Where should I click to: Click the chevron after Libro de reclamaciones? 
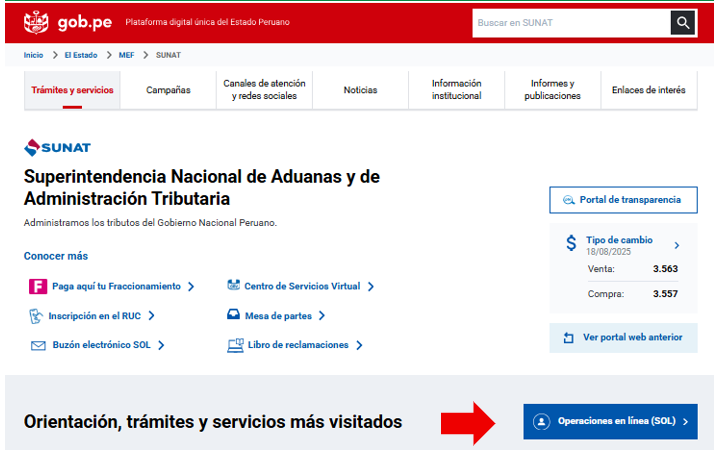coord(360,345)
